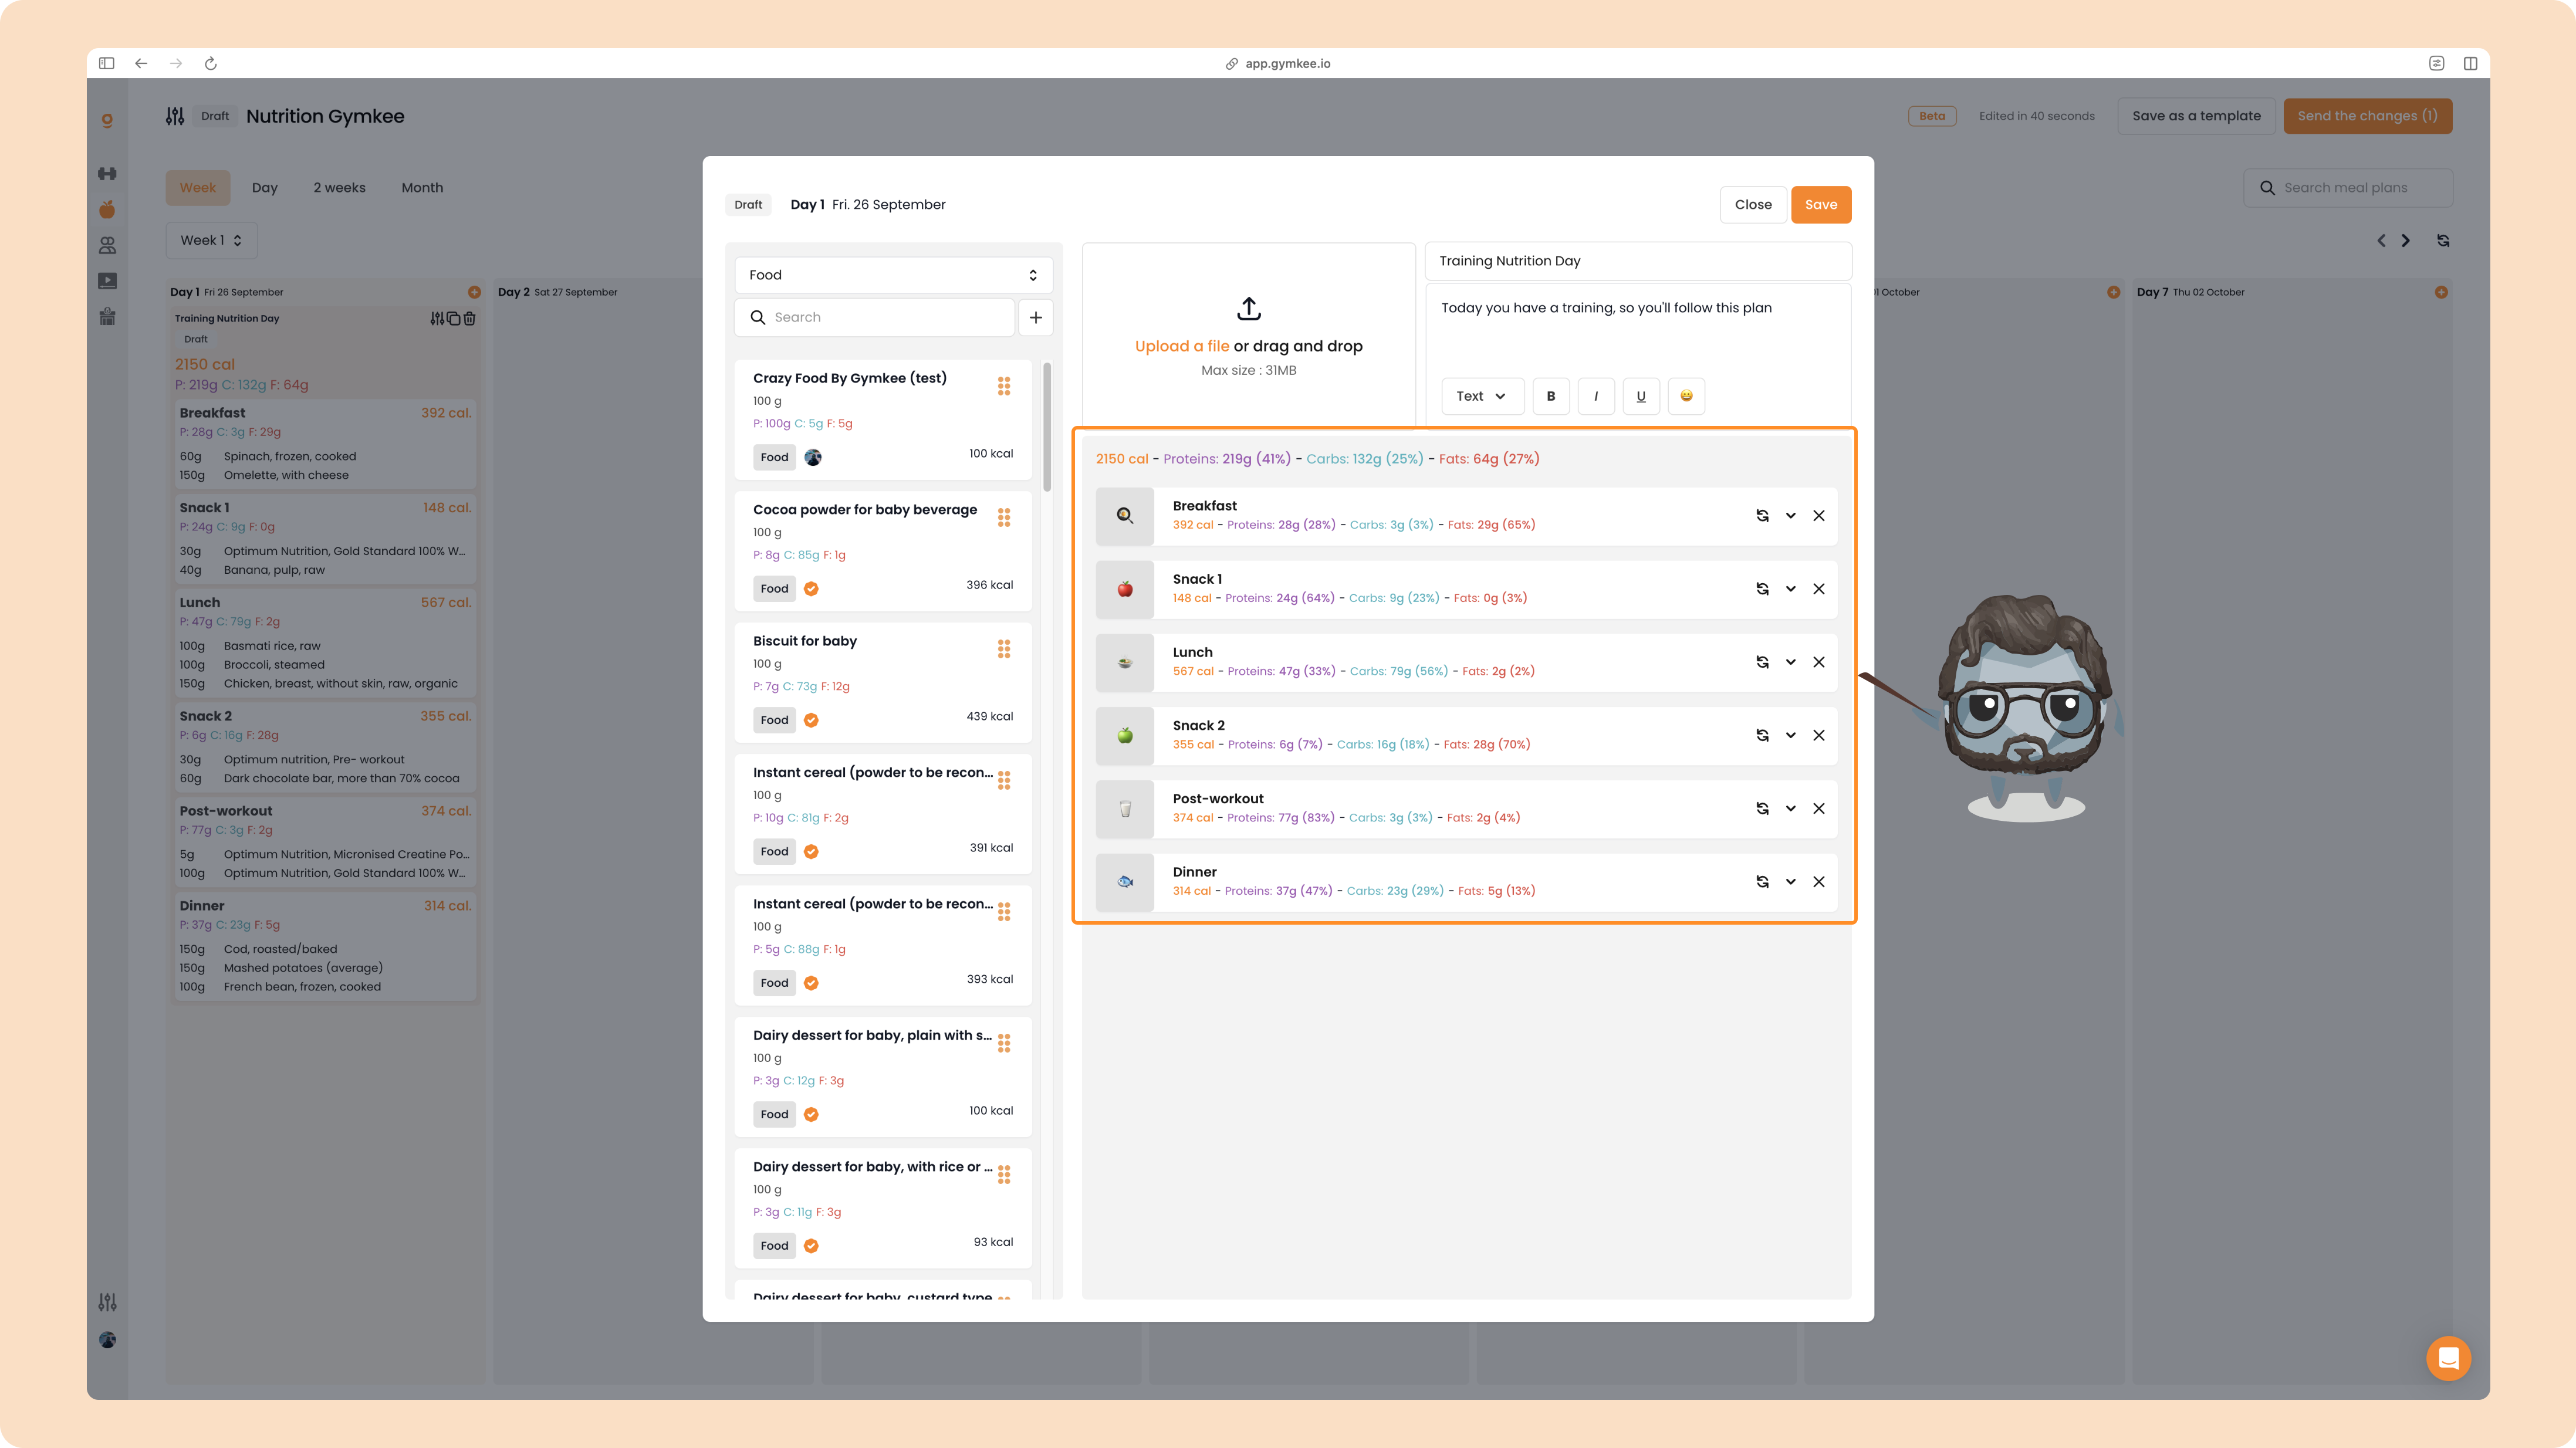The width and height of the screenshot is (2576, 1448).
Task: Remove the Snack 1 meal
Action: pos(1819,589)
